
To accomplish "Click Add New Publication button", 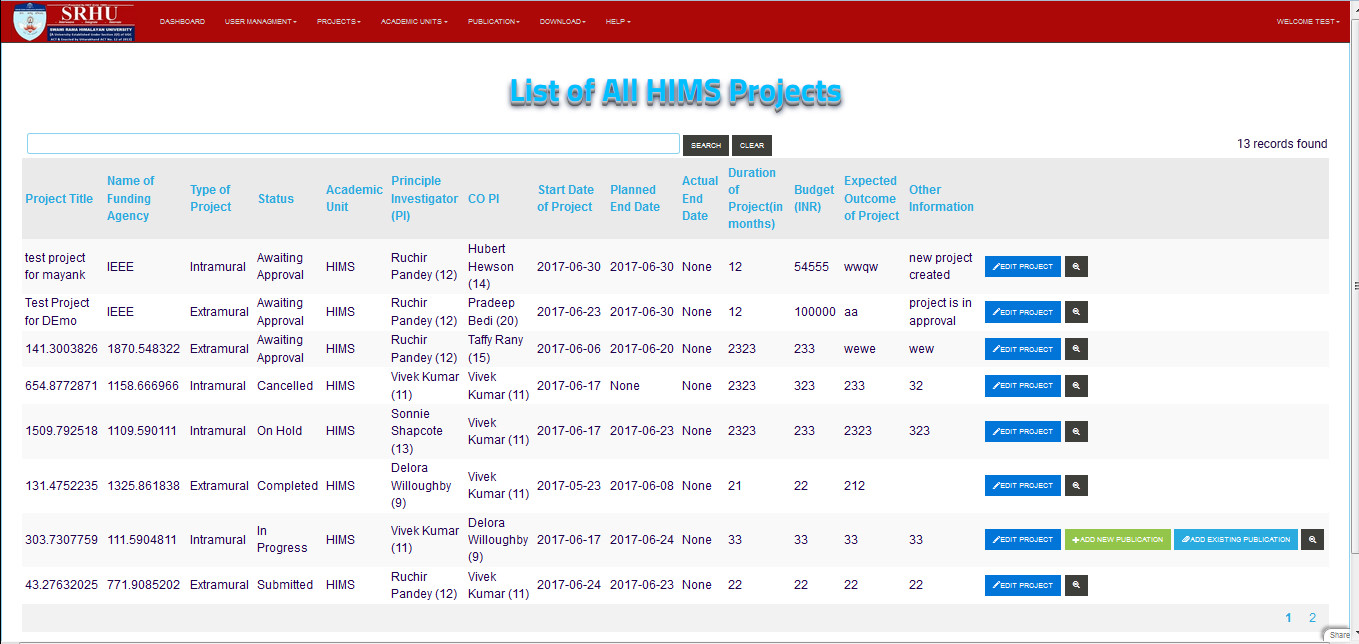I will 1118,539.
